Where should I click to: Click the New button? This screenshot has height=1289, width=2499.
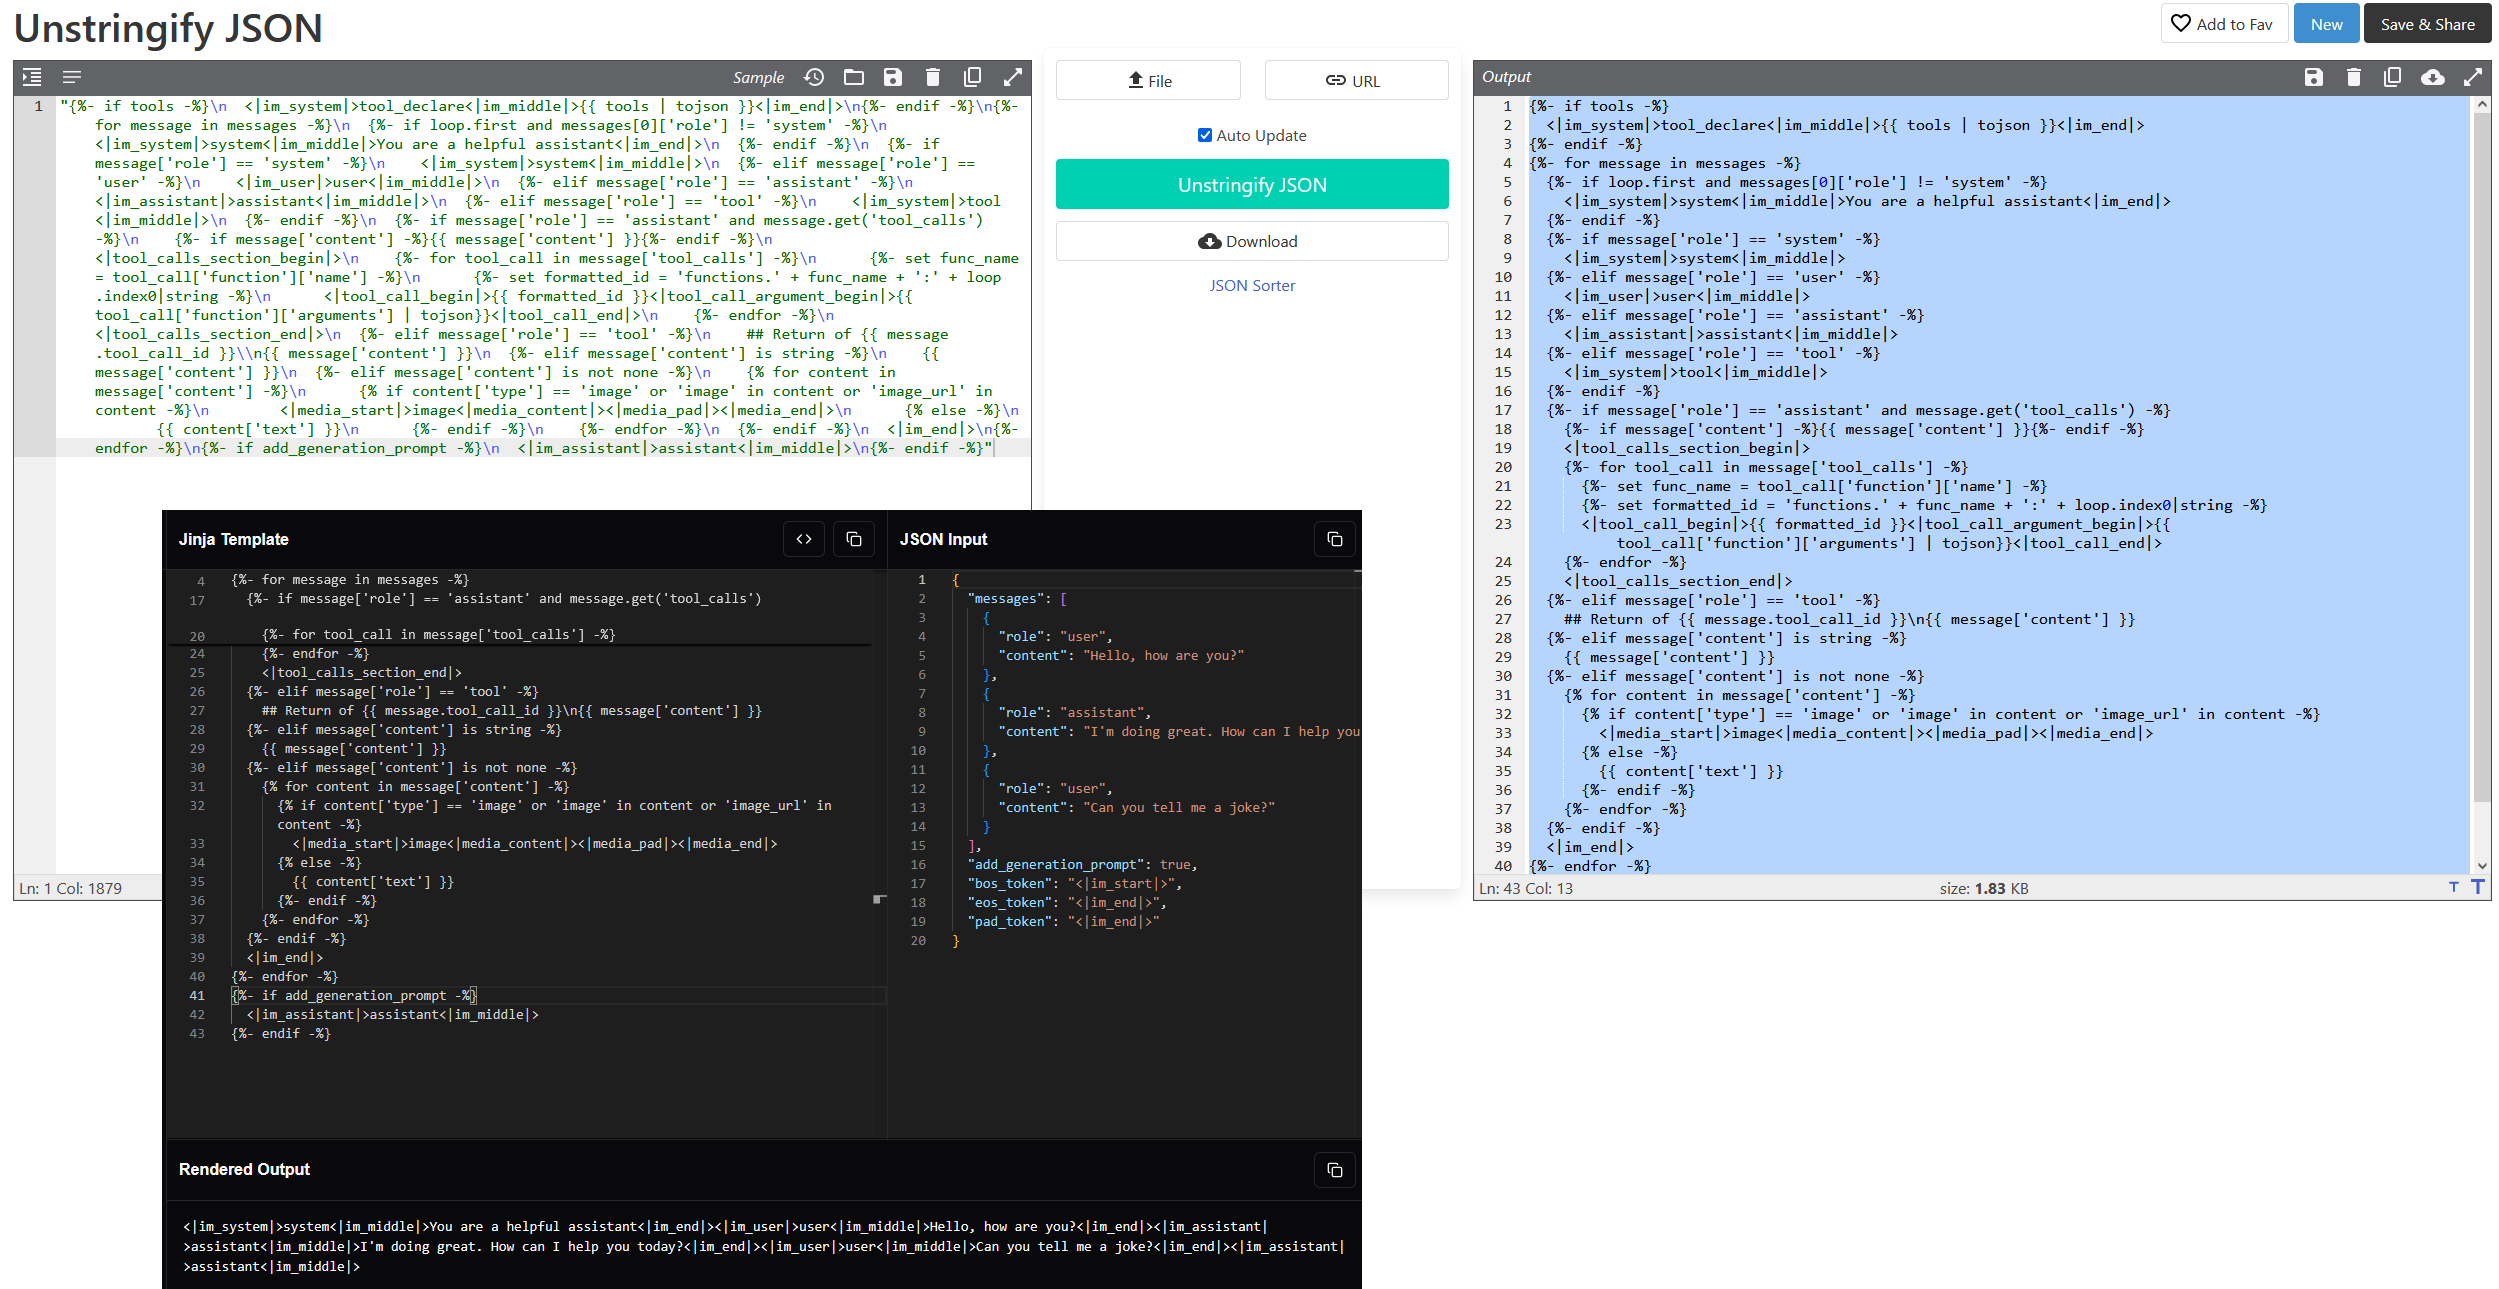[x=2327, y=24]
